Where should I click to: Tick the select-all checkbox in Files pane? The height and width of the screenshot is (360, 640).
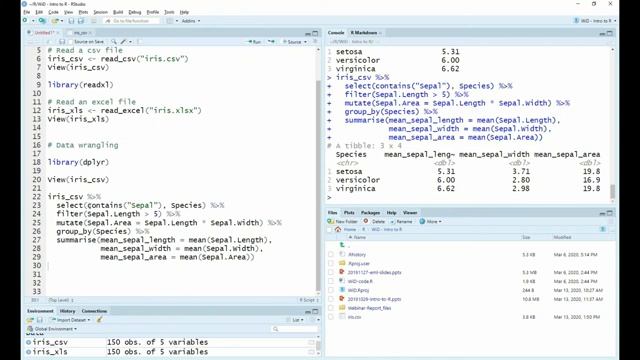330,230
